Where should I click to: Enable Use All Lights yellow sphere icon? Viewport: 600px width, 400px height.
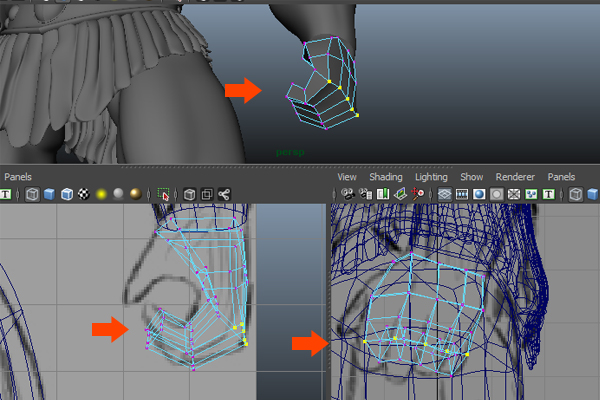(101, 194)
